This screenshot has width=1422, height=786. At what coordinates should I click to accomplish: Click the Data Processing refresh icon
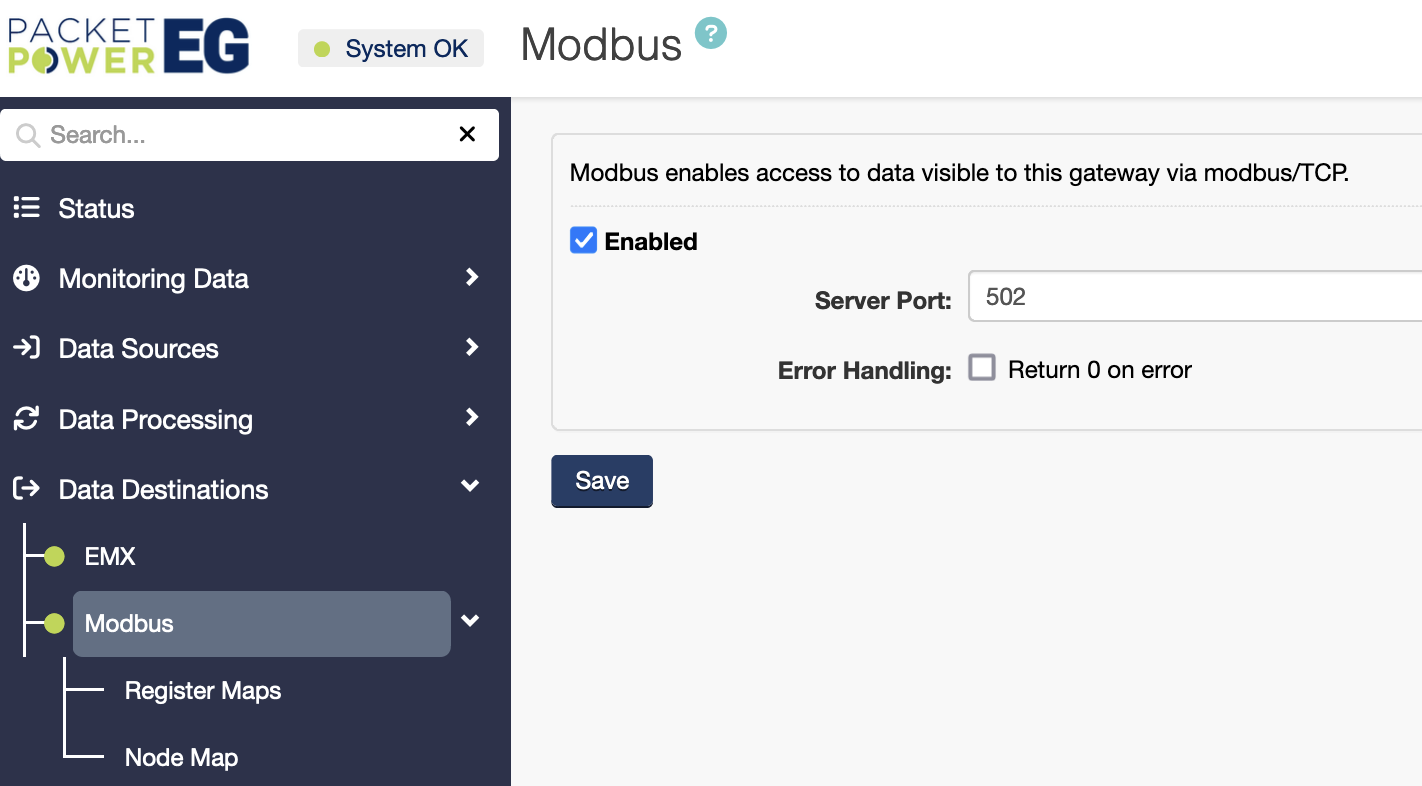pos(26,419)
